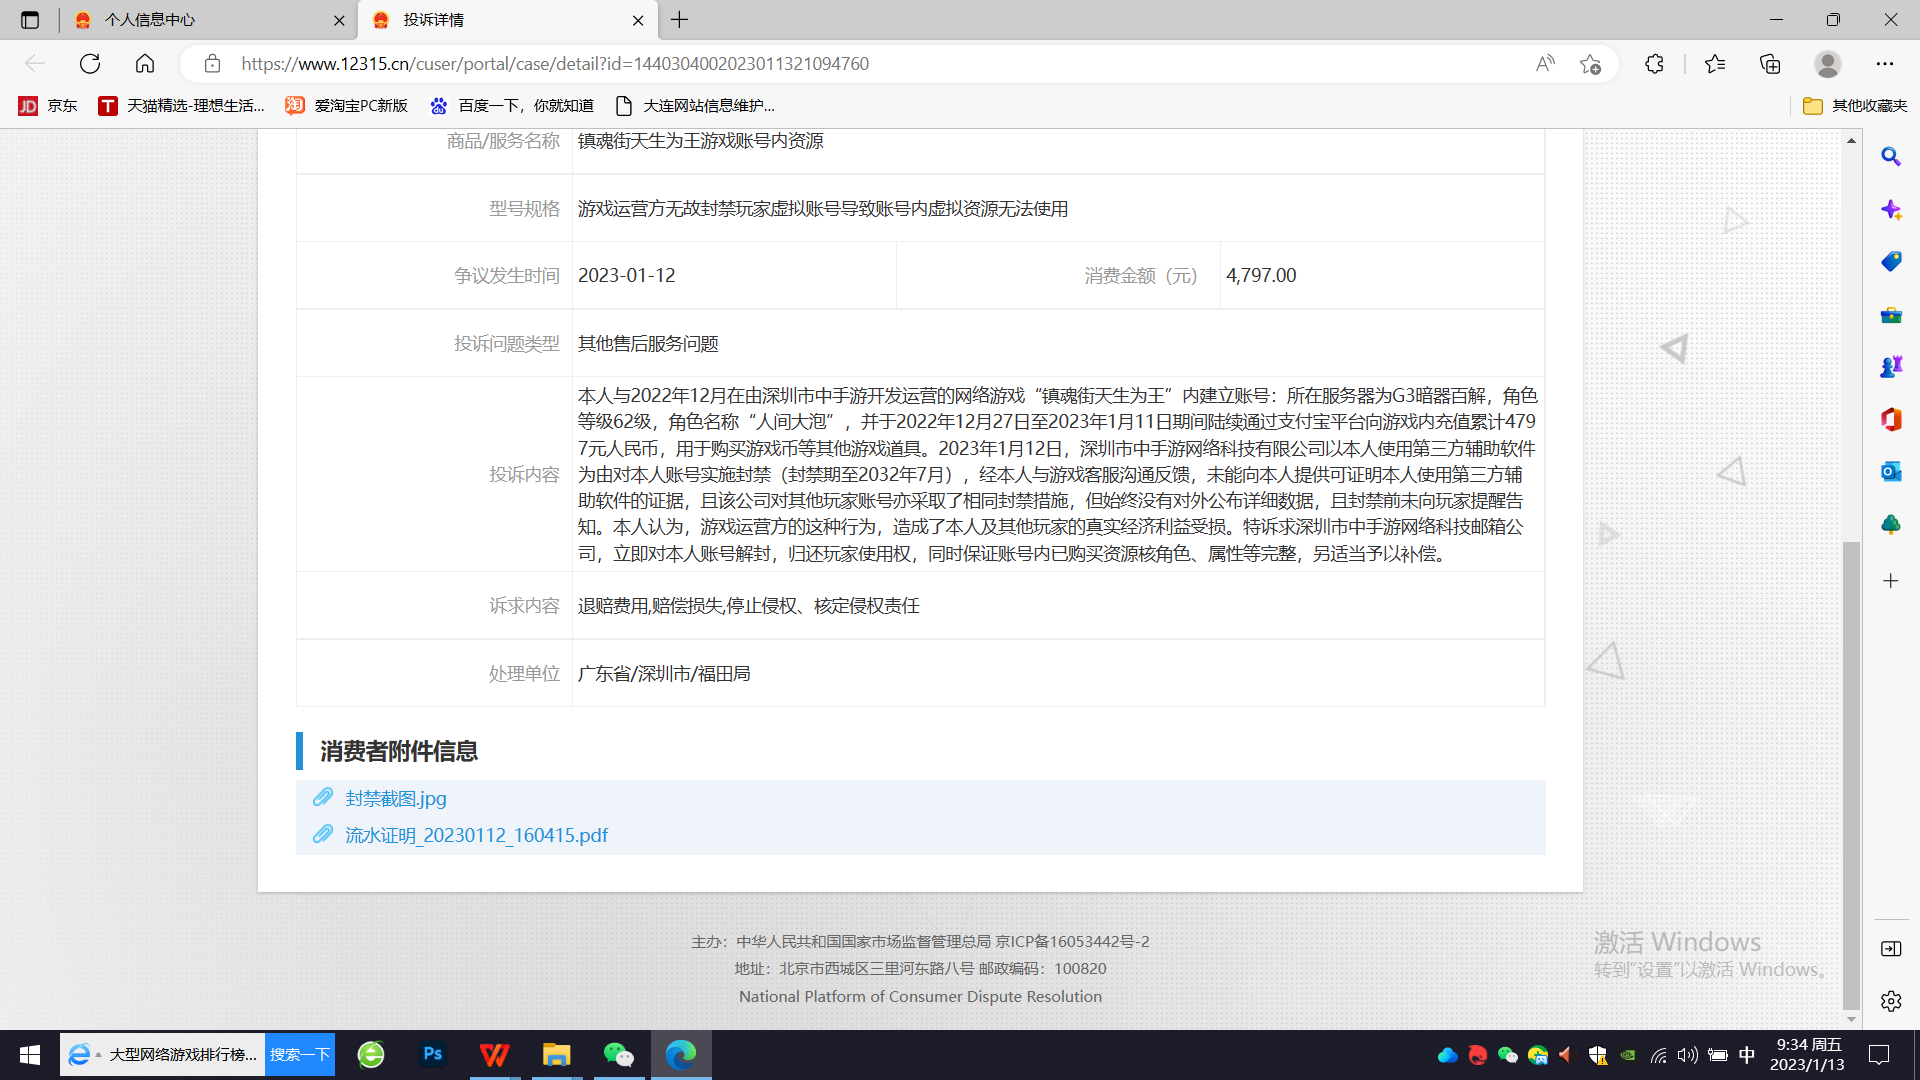Open WeChat from the taskbar
The image size is (1920, 1080).
(619, 1055)
